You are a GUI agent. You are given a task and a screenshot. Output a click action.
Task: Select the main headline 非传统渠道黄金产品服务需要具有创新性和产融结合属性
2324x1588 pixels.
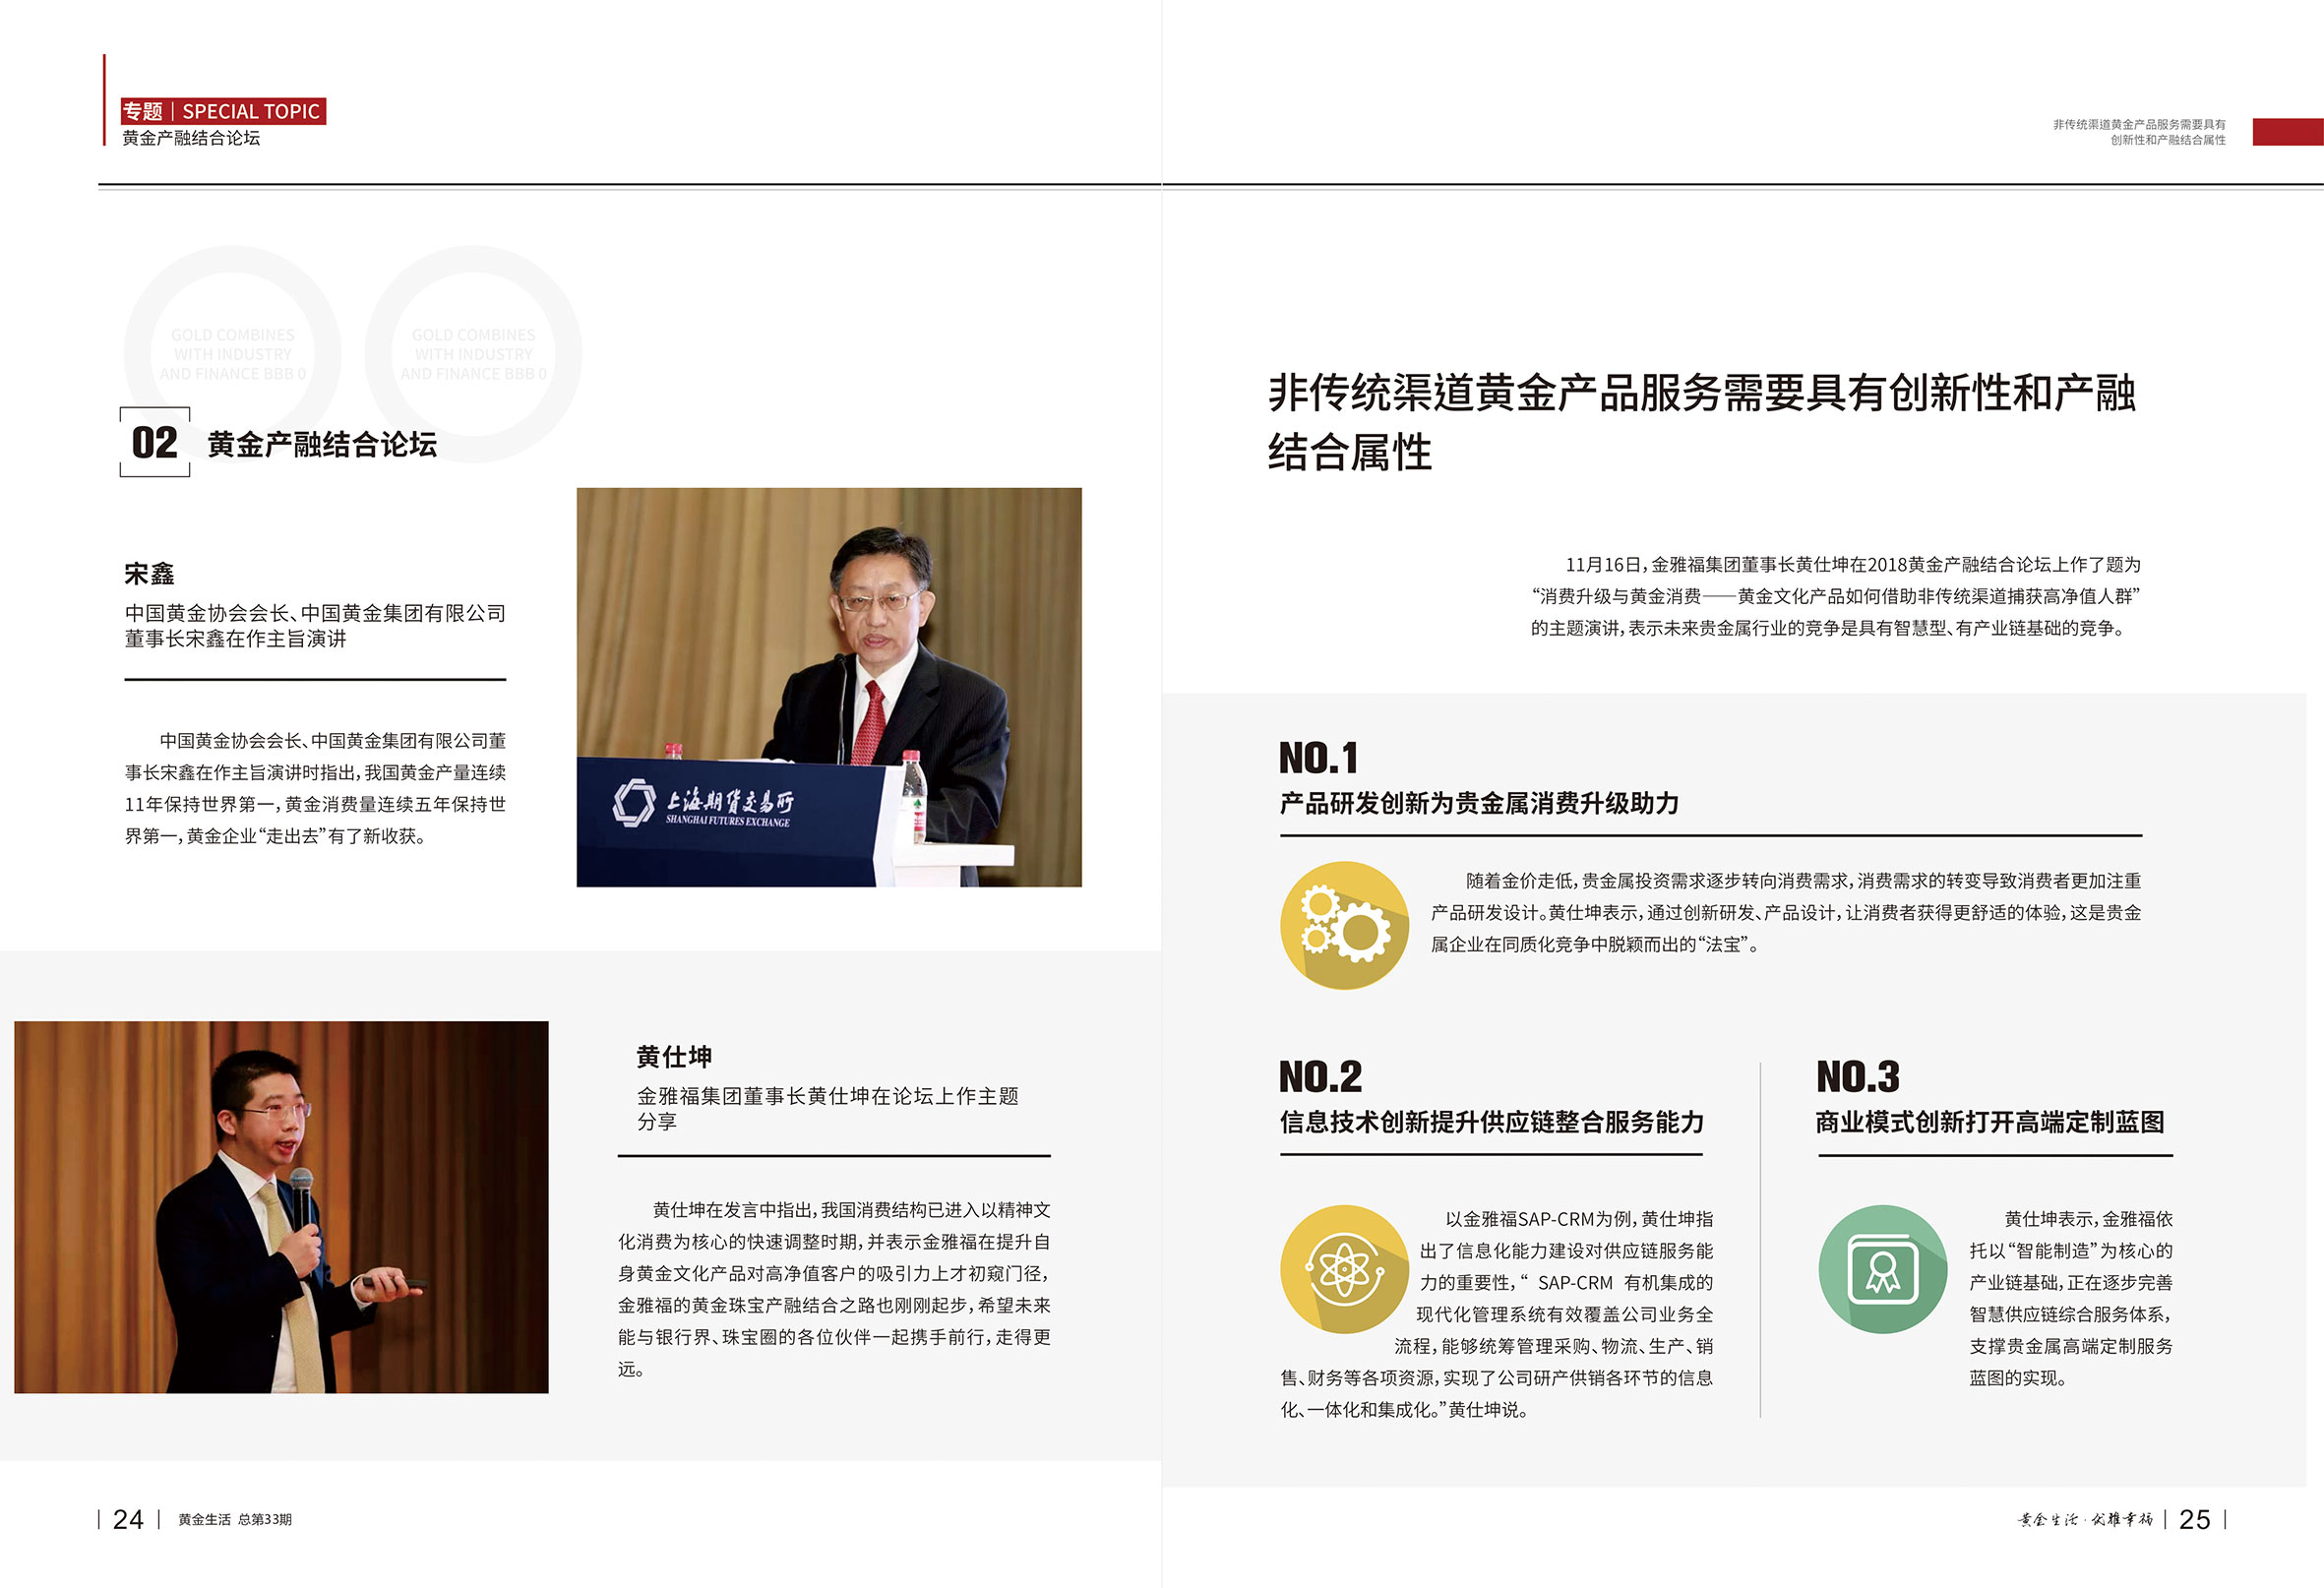(x=1702, y=422)
